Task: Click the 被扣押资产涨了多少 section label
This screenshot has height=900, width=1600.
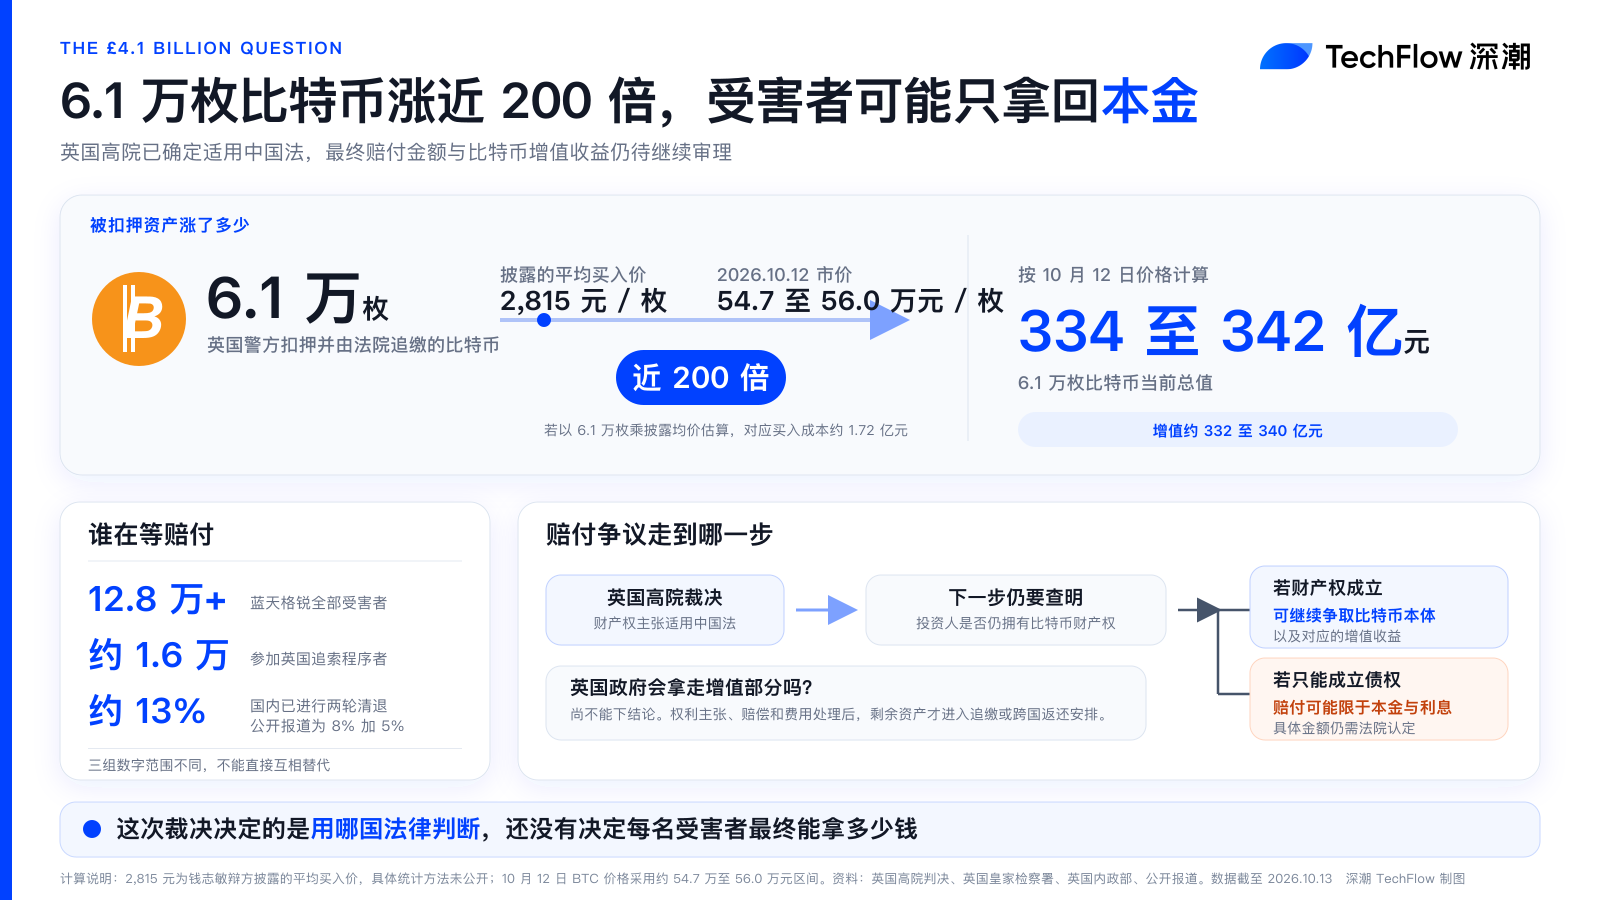Action: pos(169,225)
